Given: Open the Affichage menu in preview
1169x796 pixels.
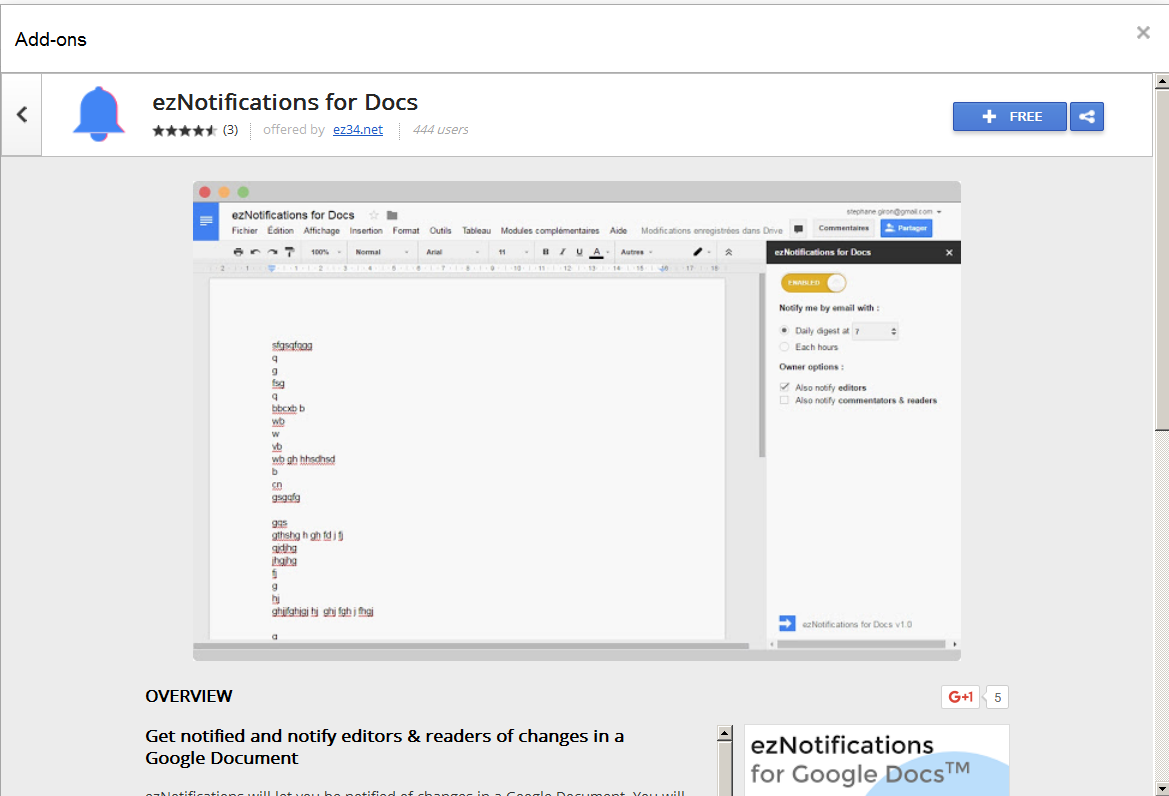Looking at the screenshot, I should (x=321, y=231).
